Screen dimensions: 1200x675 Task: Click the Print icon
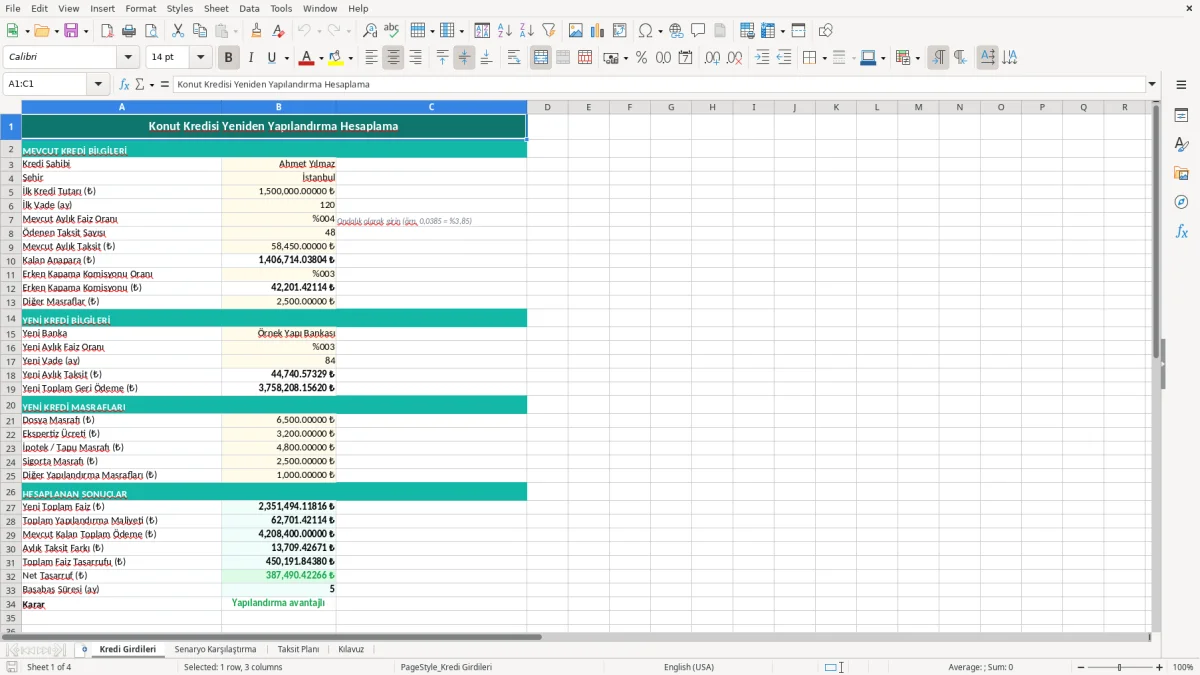(x=129, y=31)
